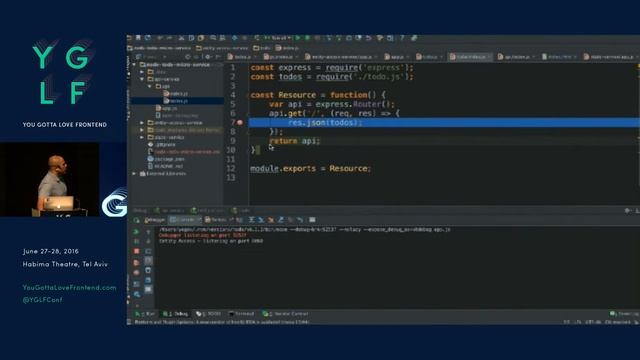640x360 pixels.
Task: Select app.js under api-service
Action: click(x=167, y=109)
